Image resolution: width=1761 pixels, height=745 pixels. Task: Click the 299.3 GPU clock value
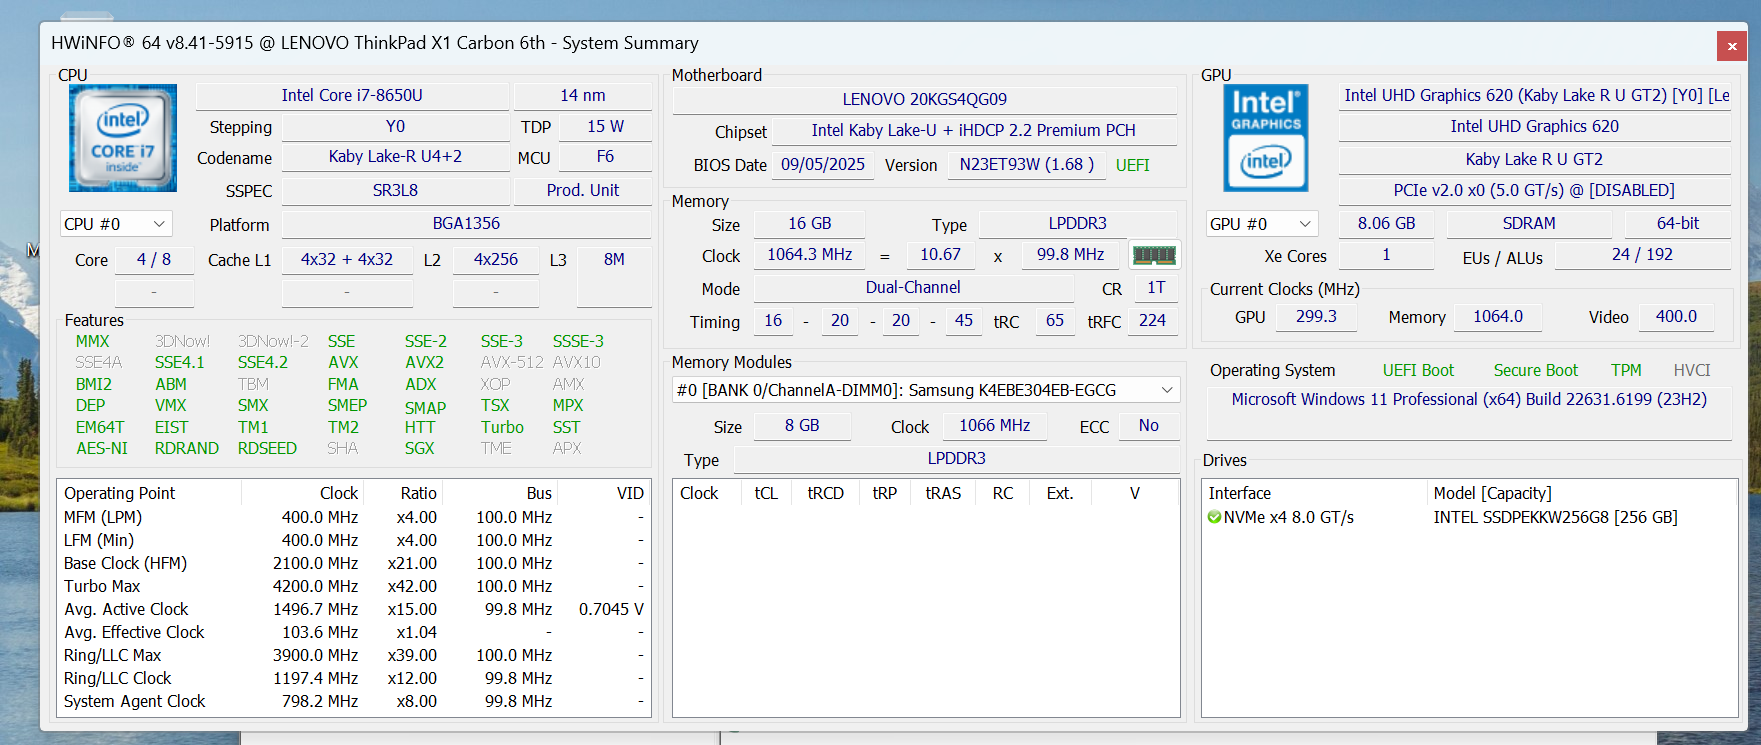(1316, 317)
